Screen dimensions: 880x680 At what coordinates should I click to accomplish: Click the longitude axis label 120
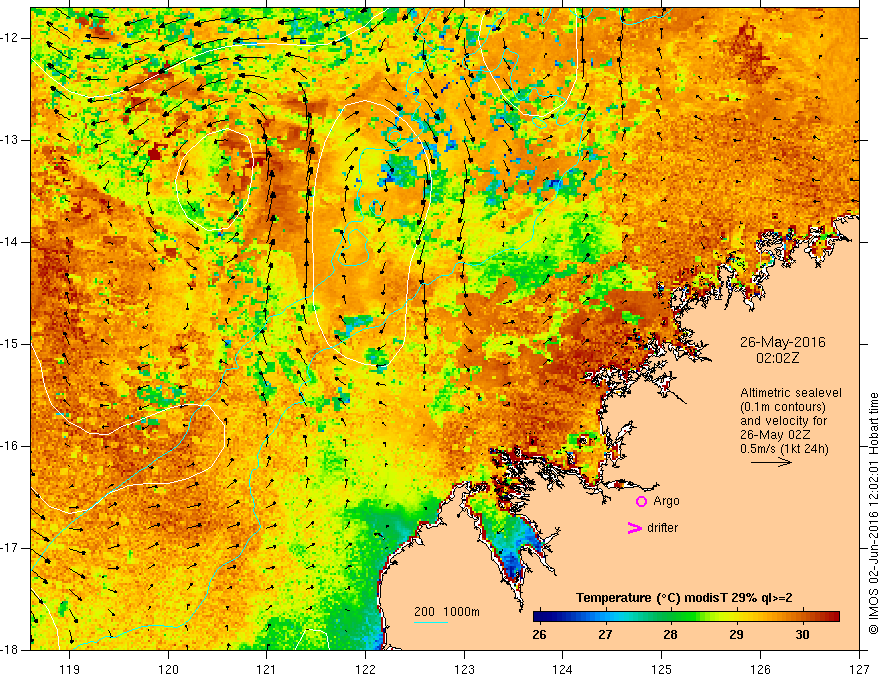(x=168, y=669)
